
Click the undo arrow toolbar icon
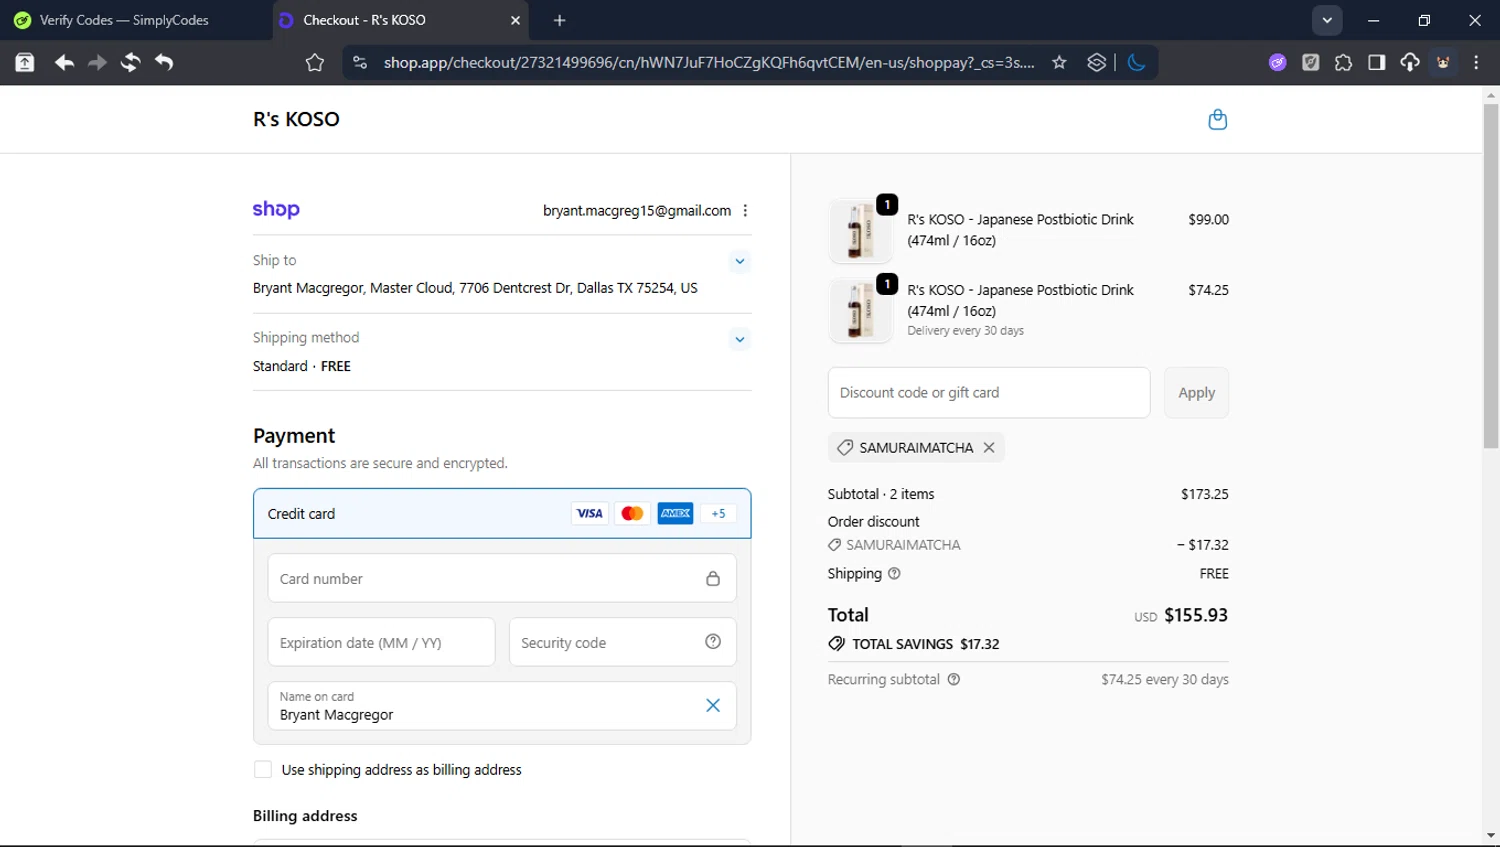coord(164,63)
